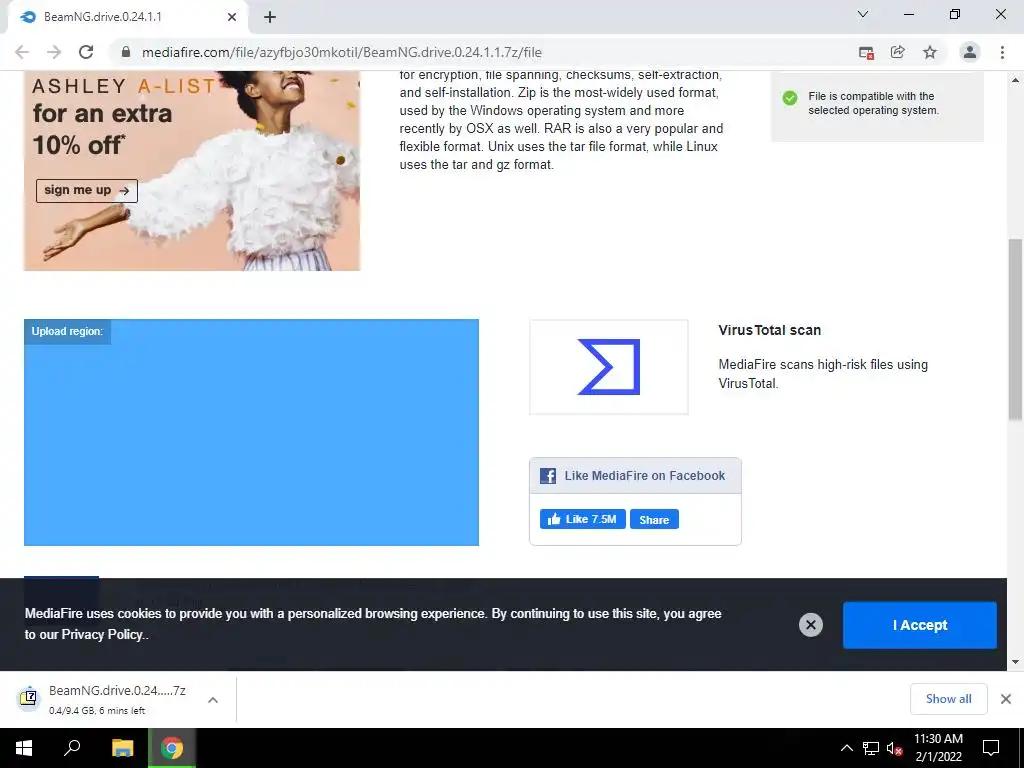Screen dimensions: 1024x768
Task: Open the Chrome profile avatar
Action: 970,52
